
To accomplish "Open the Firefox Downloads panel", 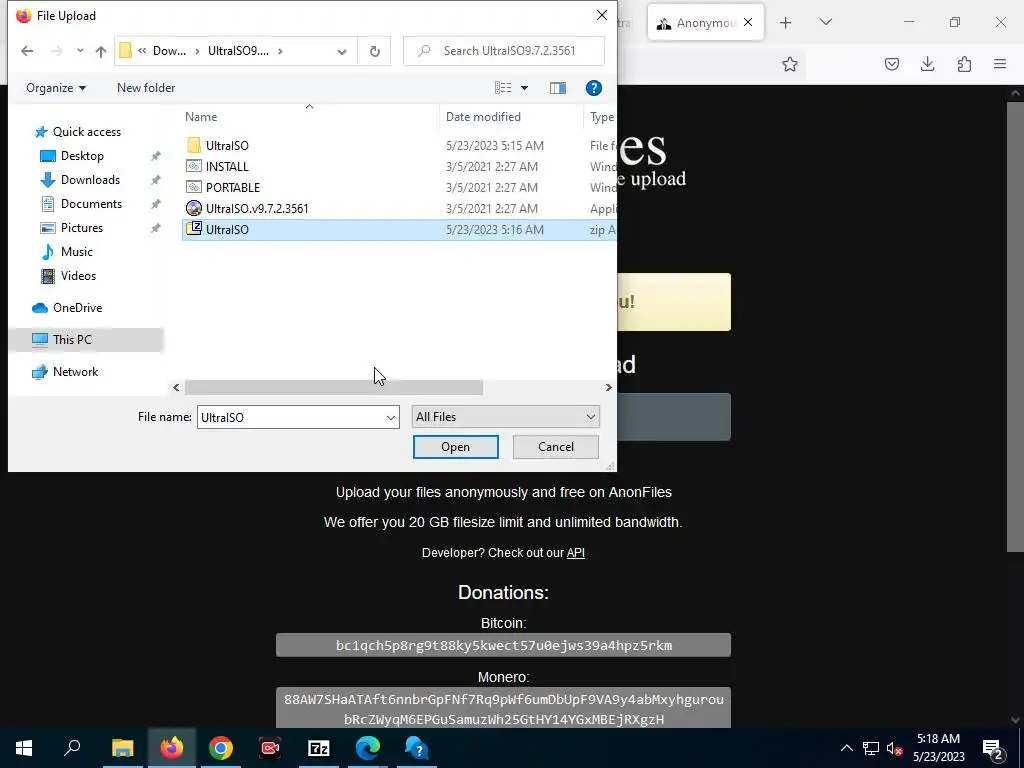I will (927, 64).
